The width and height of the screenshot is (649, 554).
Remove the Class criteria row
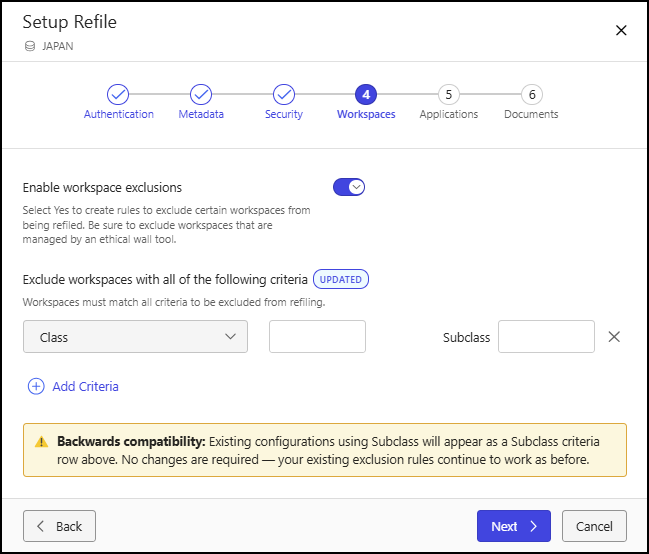(x=614, y=337)
